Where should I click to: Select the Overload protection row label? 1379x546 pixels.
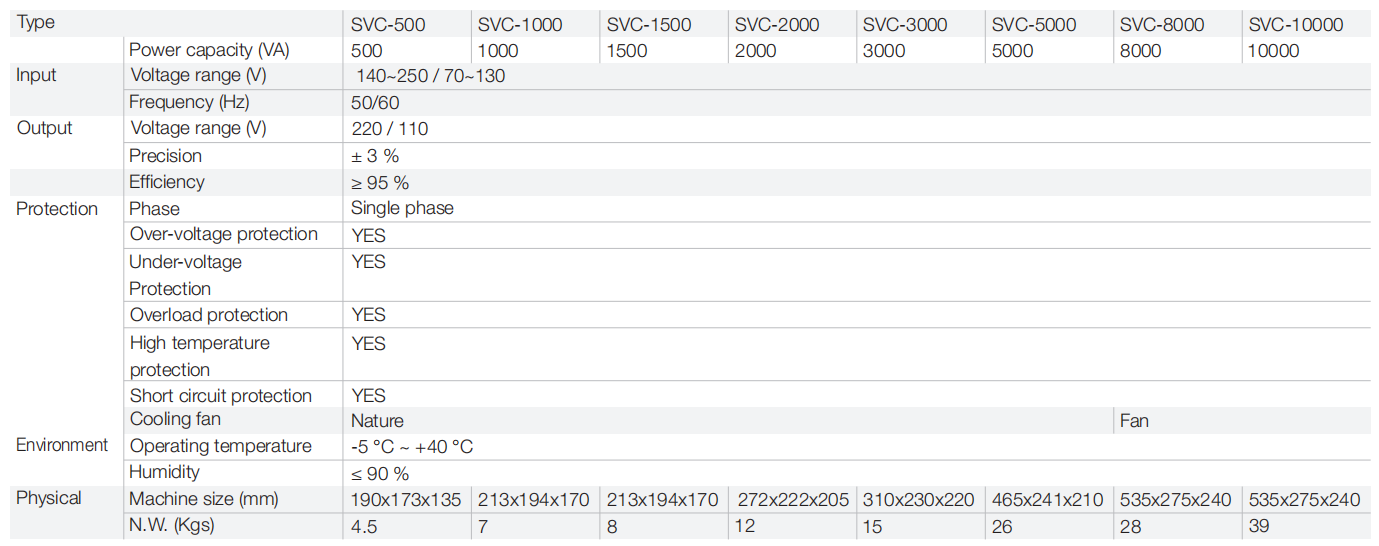coord(209,315)
